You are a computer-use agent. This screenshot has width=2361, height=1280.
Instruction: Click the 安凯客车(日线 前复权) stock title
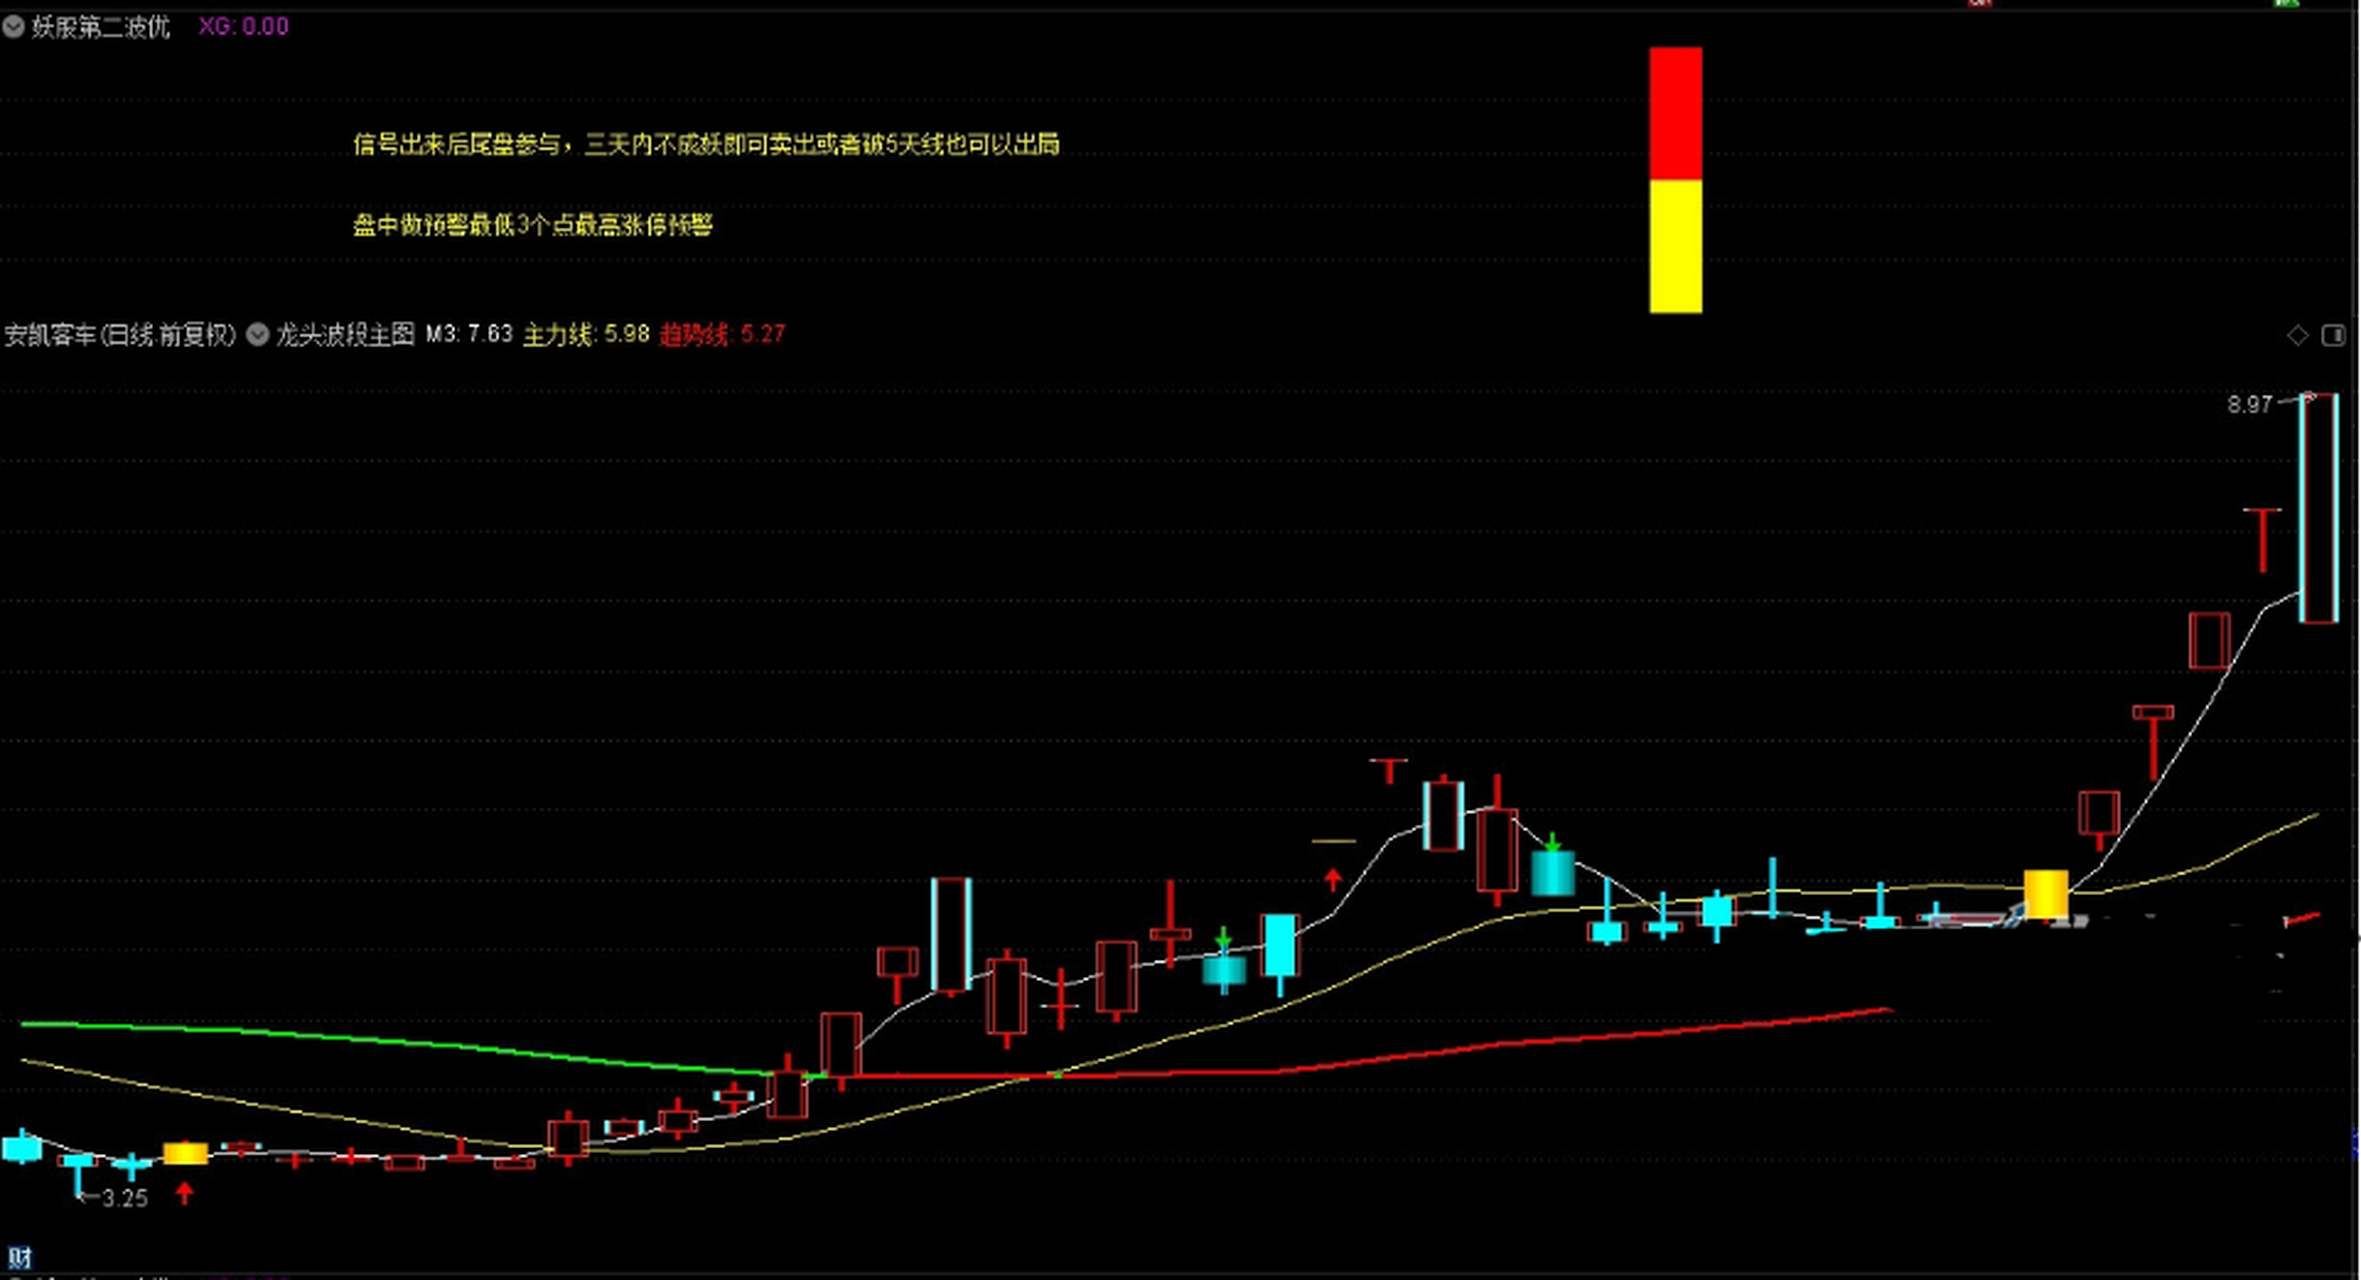[x=120, y=335]
